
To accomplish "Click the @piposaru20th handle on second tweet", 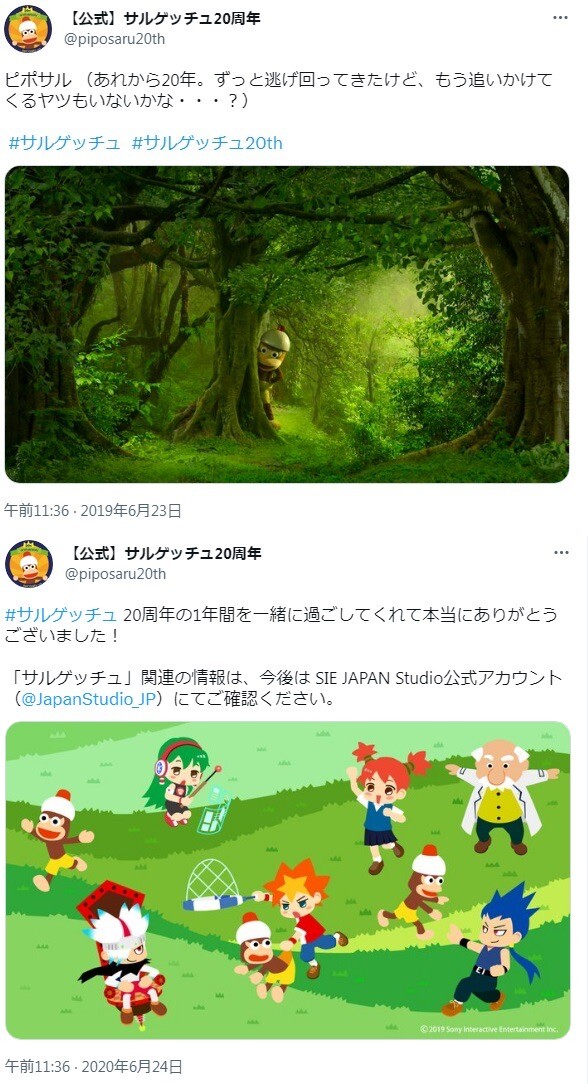I will [x=115, y=574].
